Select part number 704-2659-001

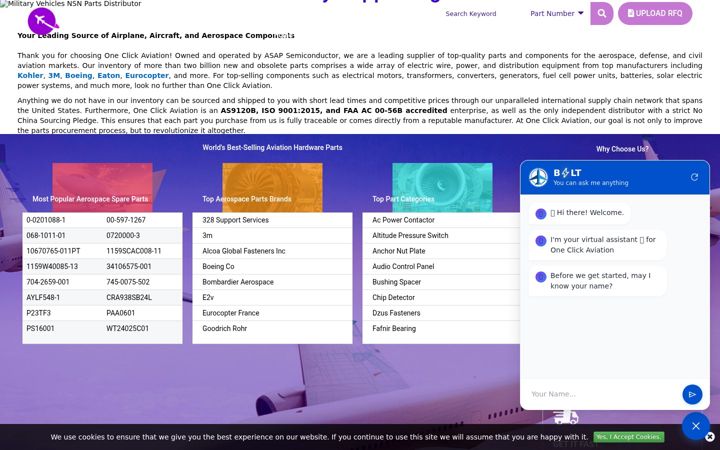[x=48, y=282]
